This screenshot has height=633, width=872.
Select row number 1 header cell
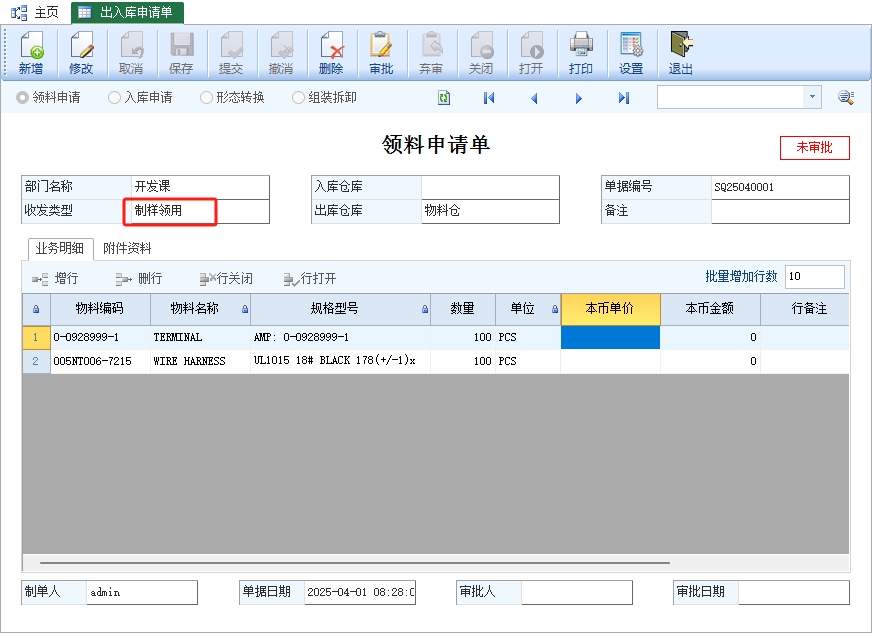click(36, 338)
